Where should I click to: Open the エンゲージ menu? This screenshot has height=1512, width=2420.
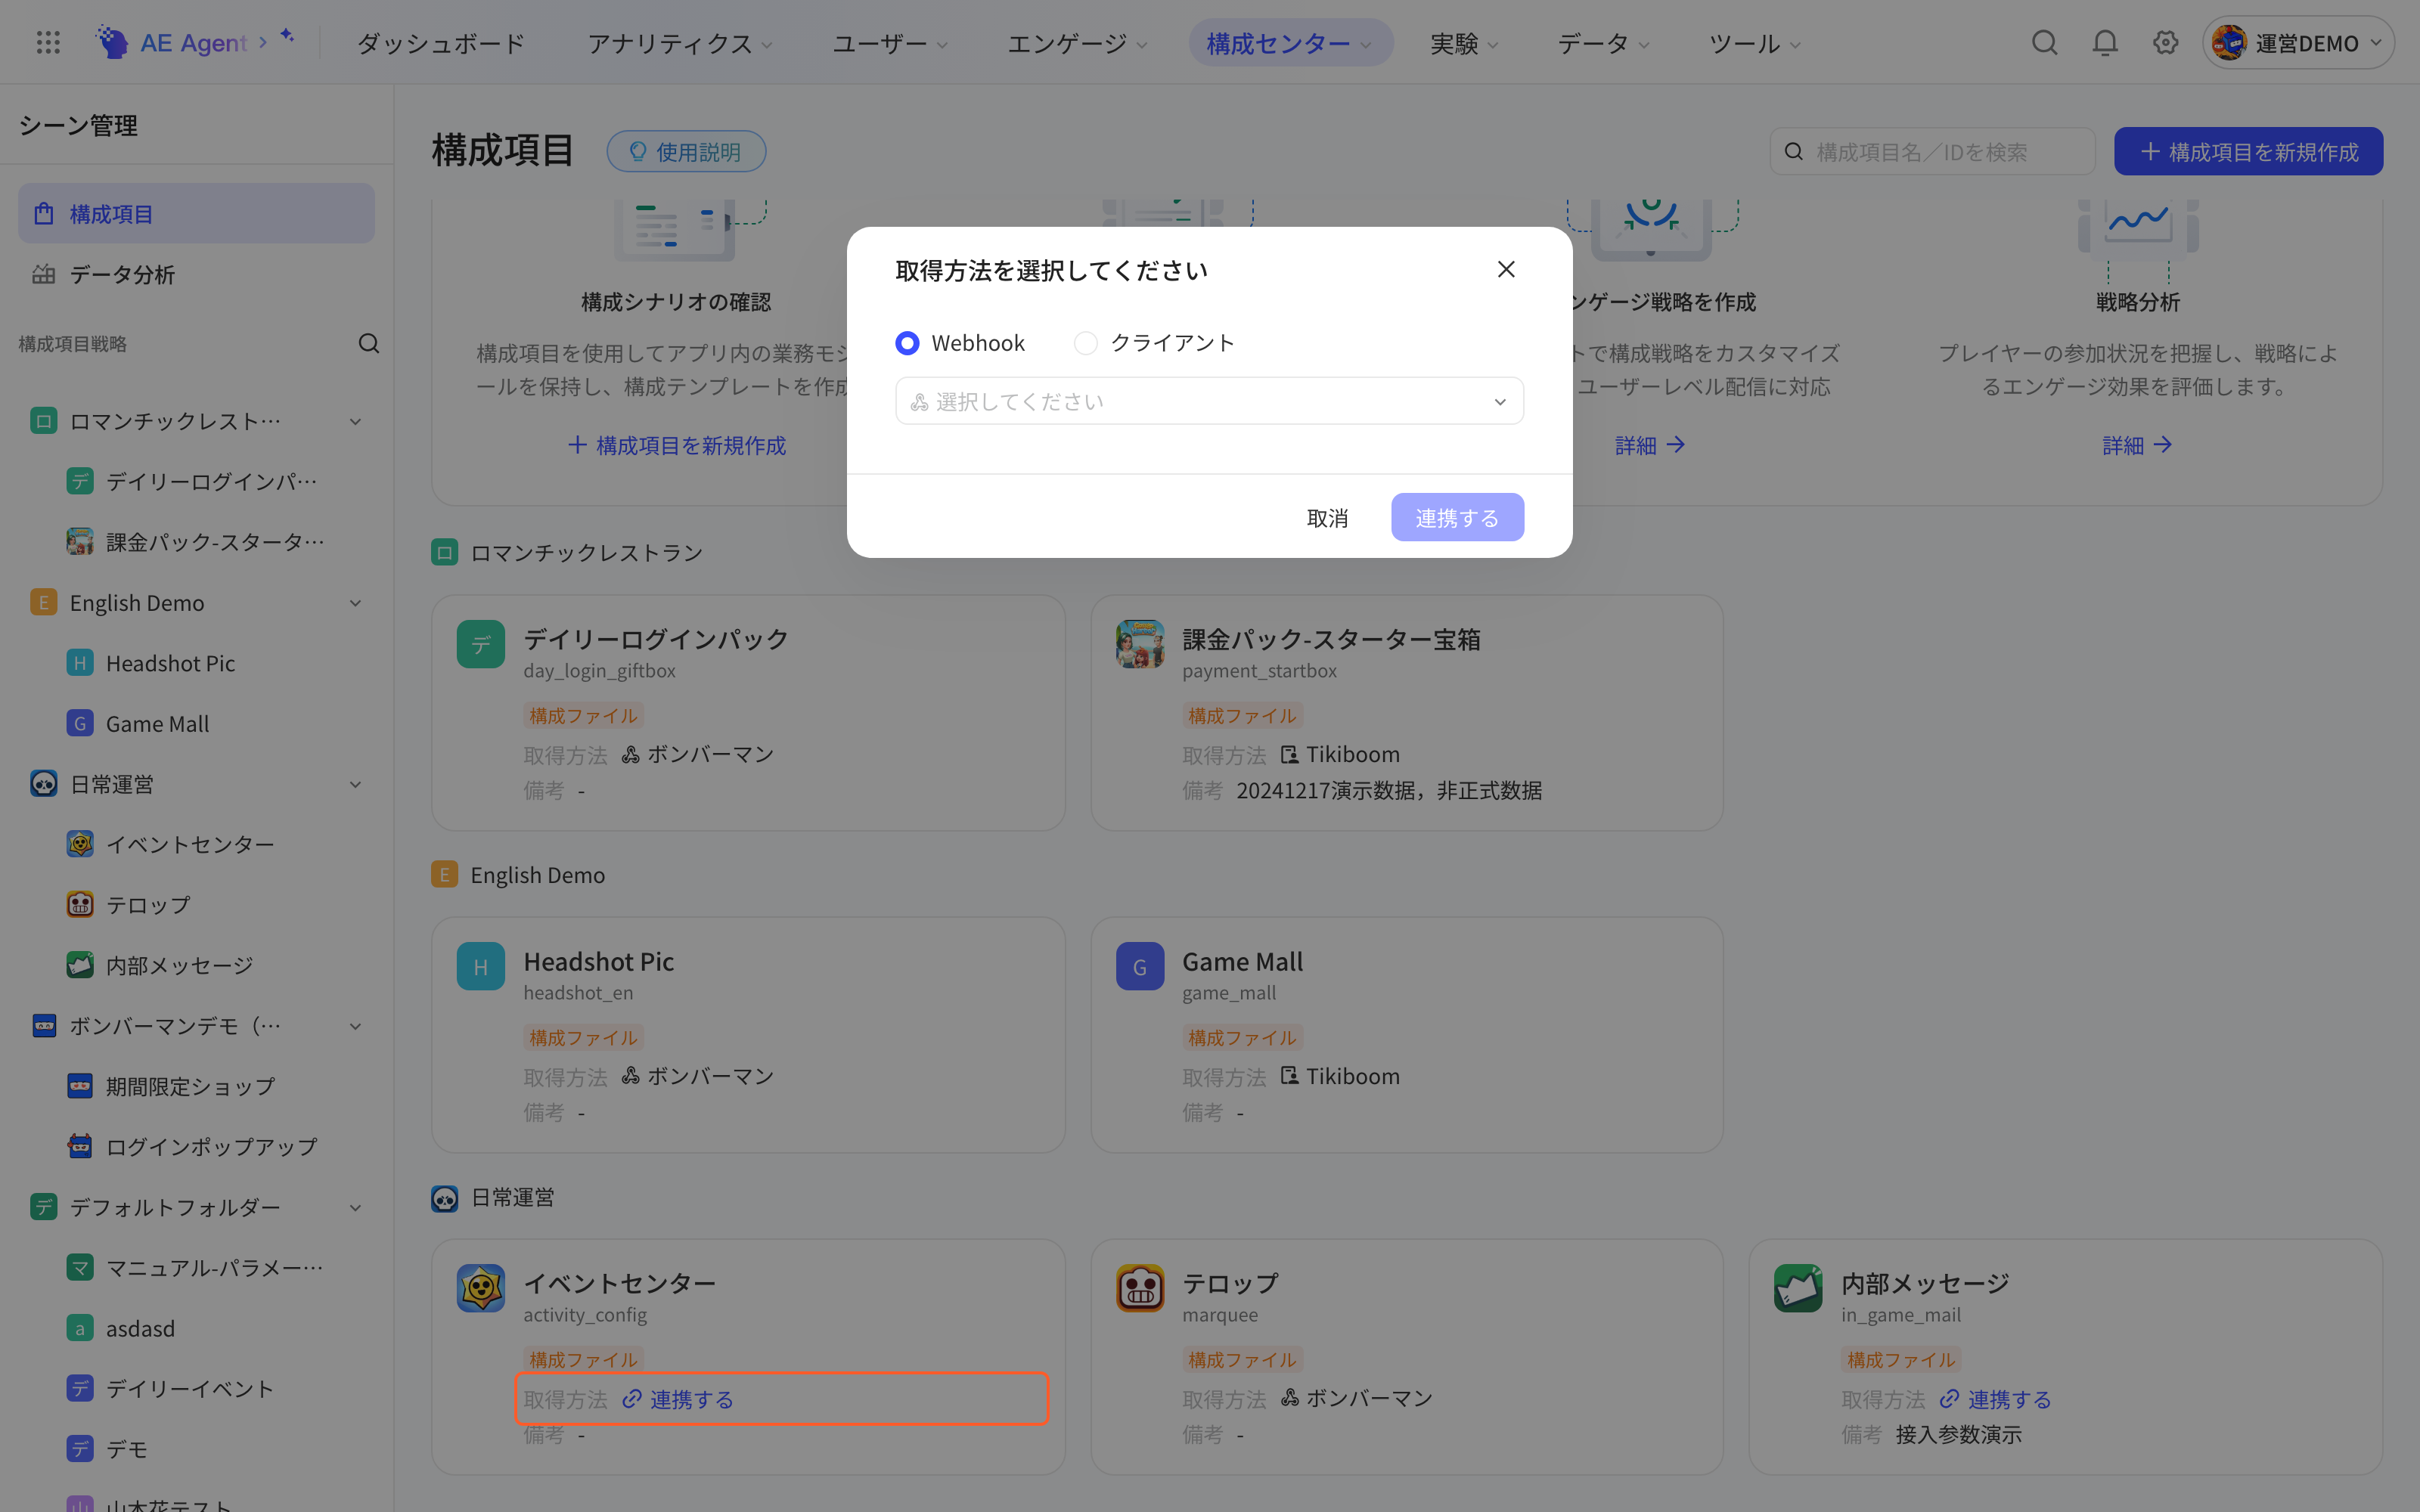(1077, 43)
